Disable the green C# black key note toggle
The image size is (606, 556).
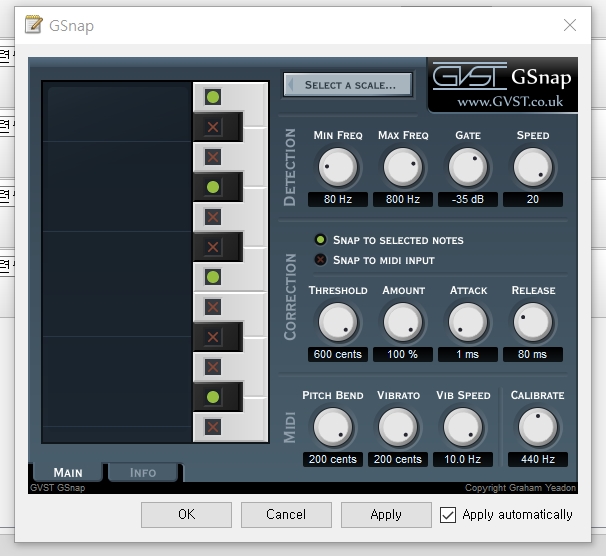213,397
